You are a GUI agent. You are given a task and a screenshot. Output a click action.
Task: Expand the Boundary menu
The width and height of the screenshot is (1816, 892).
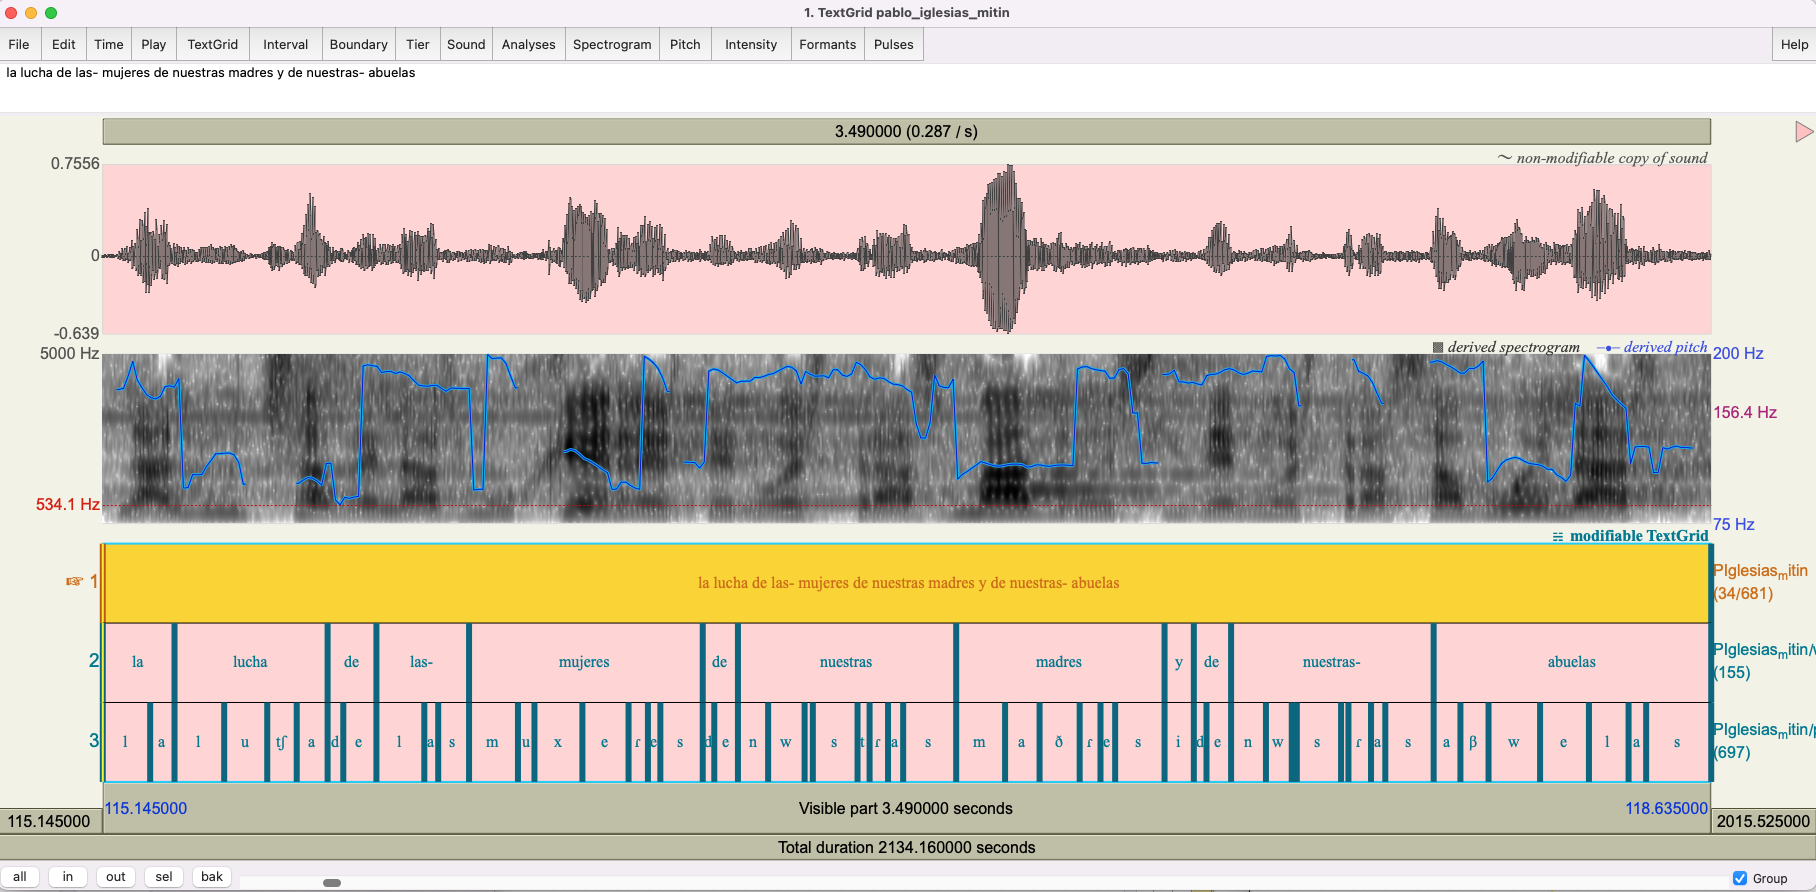pyautogui.click(x=358, y=45)
